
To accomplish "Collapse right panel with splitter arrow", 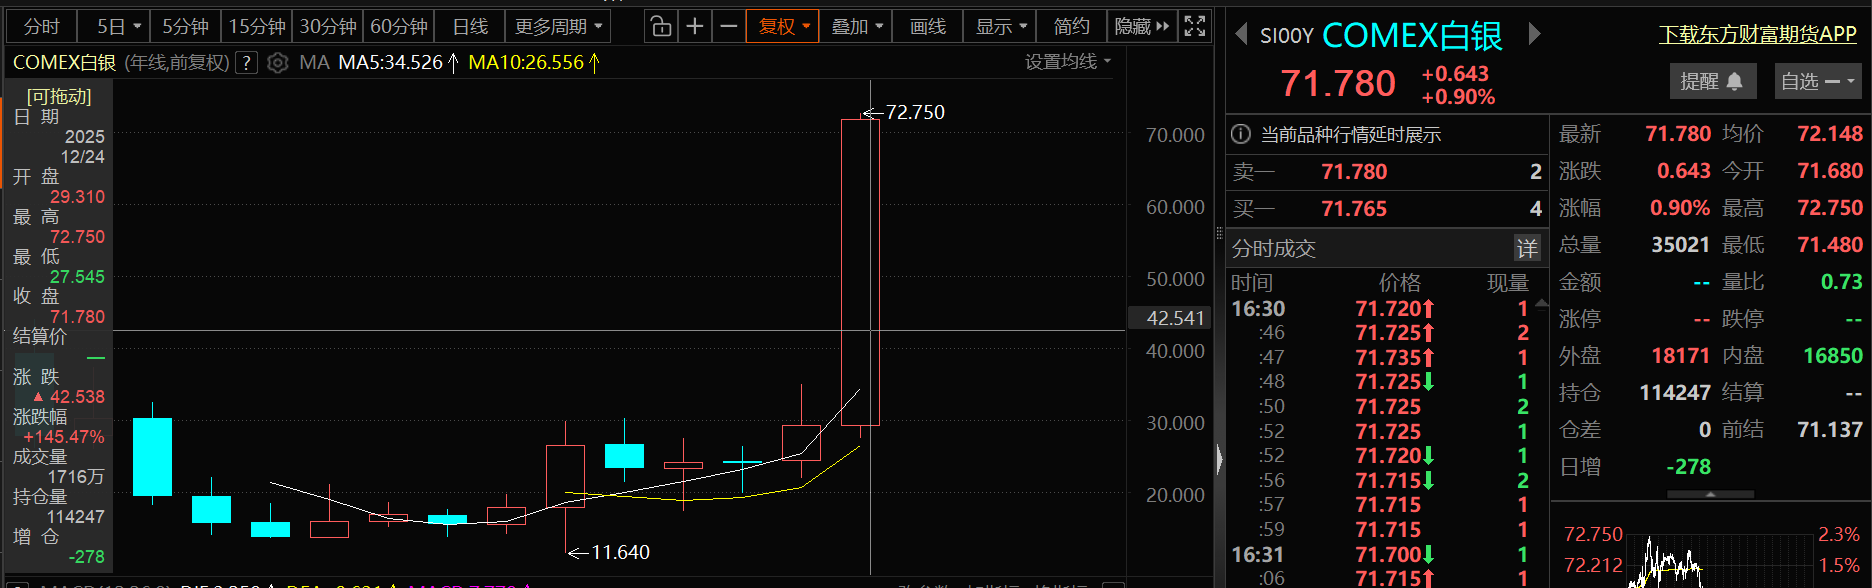I will (1219, 459).
